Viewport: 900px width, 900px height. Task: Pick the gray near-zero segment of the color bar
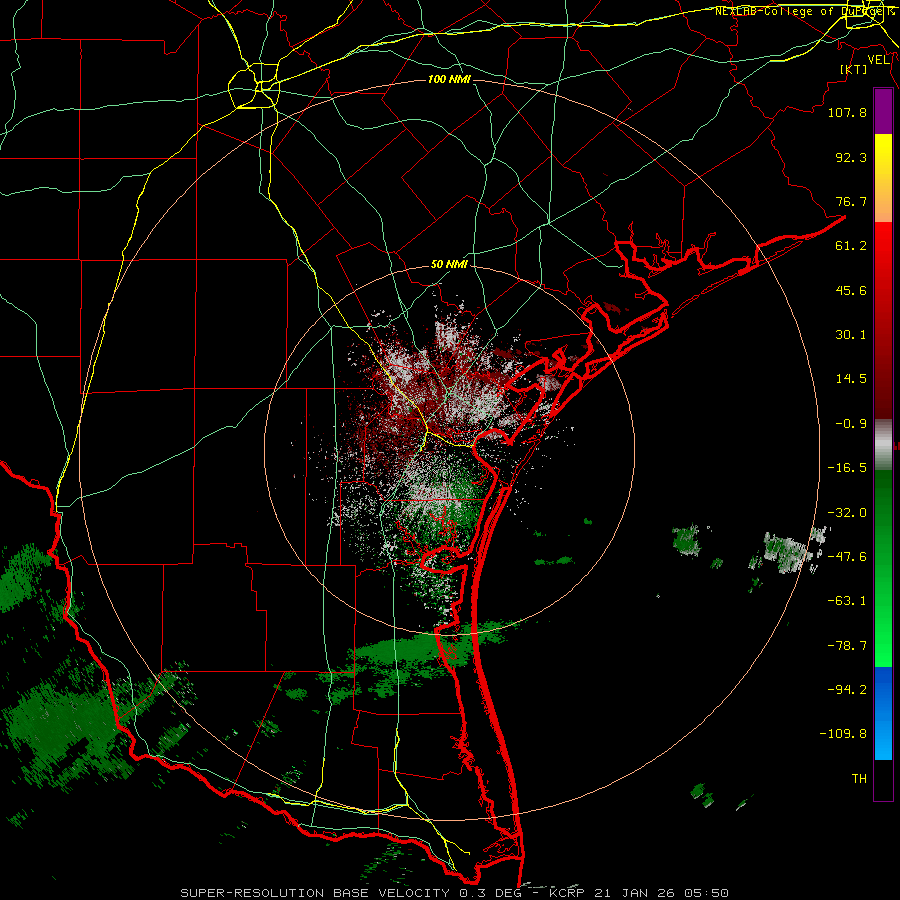883,443
